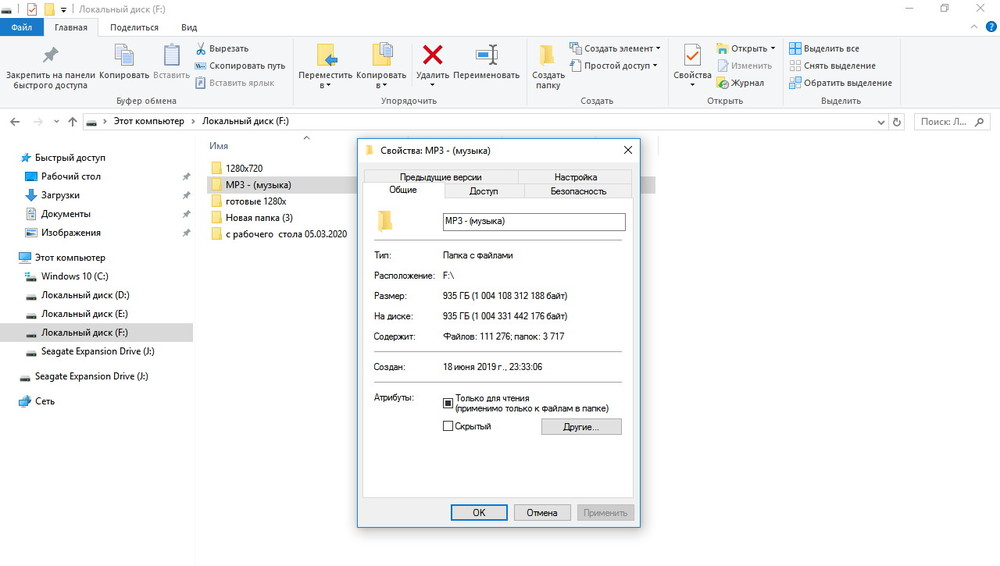Click Pin to Quick access icon
Viewport: 1000px width, 566px height.
(50, 56)
